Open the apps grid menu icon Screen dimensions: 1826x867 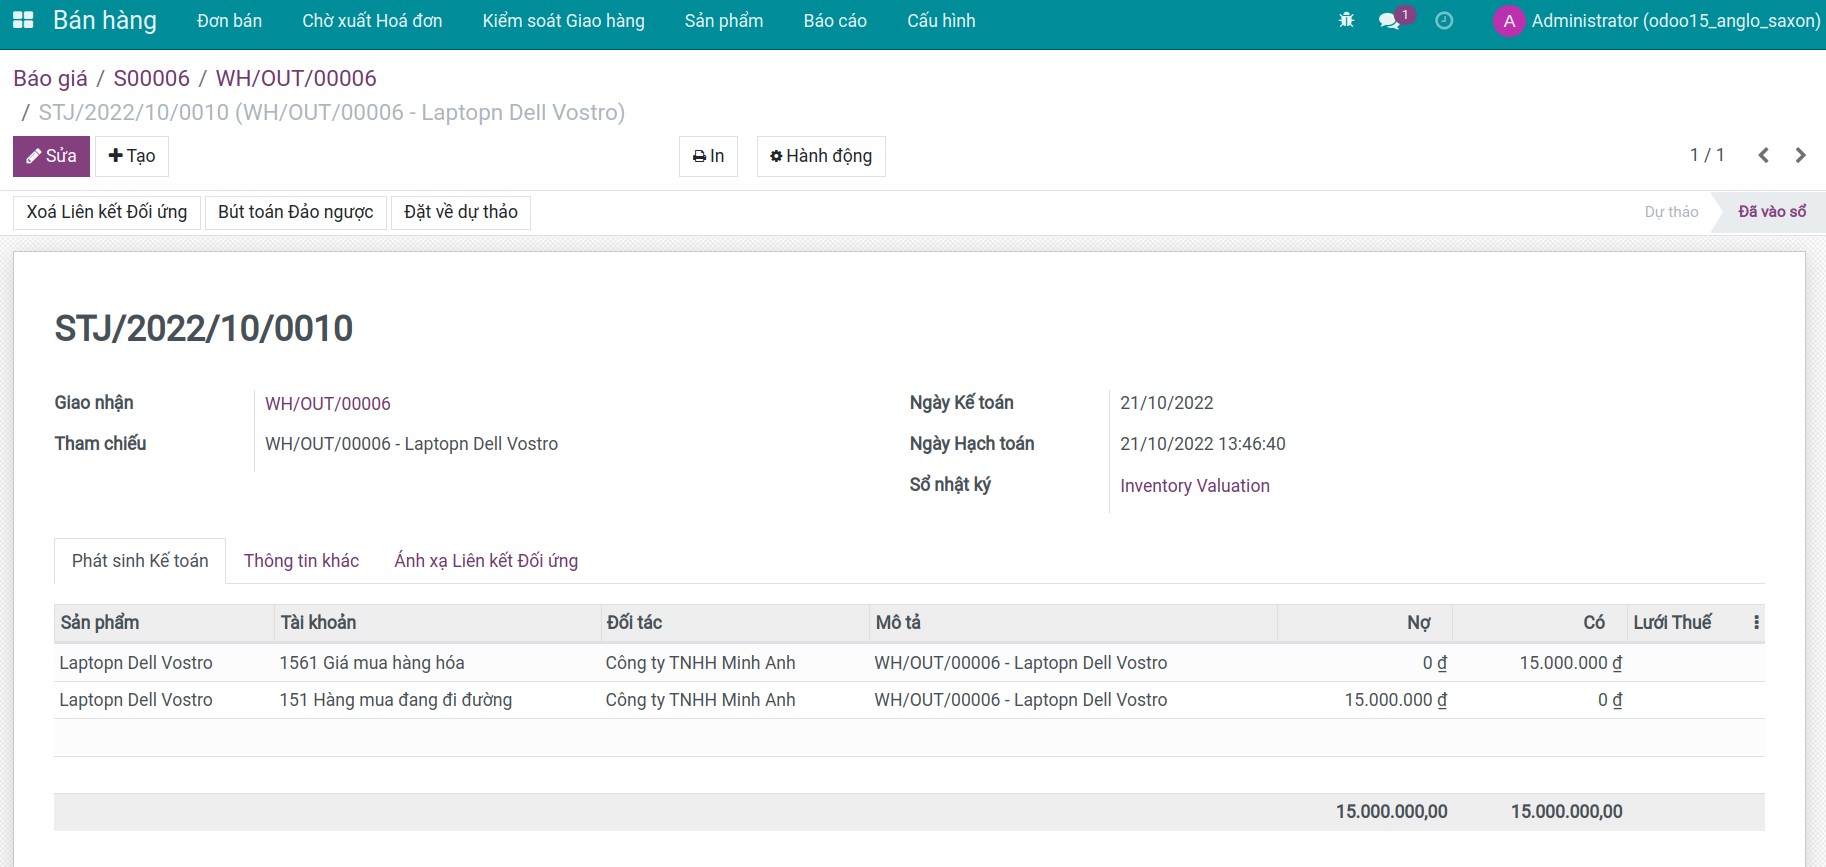[x=23, y=20]
